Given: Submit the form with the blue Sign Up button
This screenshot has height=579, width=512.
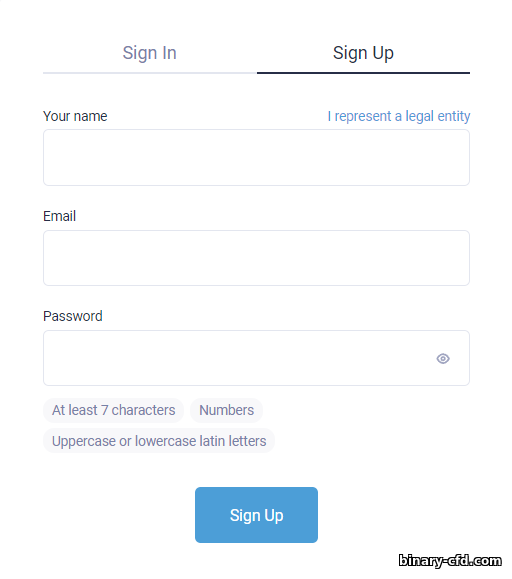Looking at the screenshot, I should click(x=256, y=515).
